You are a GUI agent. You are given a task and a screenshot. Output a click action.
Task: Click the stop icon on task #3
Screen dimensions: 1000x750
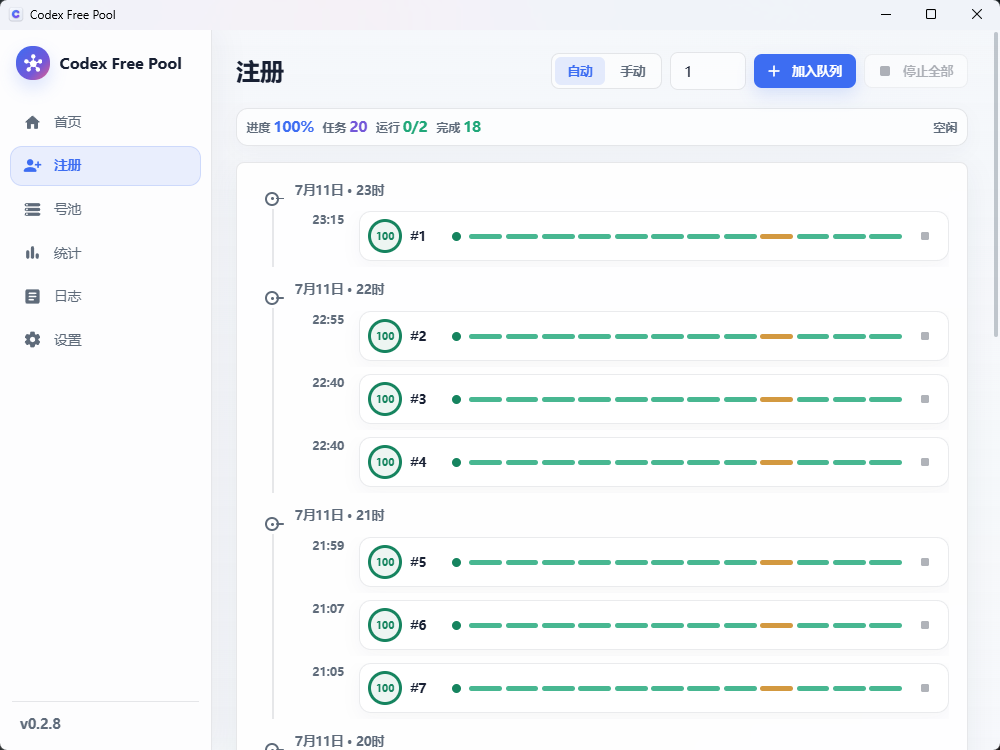[x=925, y=399]
